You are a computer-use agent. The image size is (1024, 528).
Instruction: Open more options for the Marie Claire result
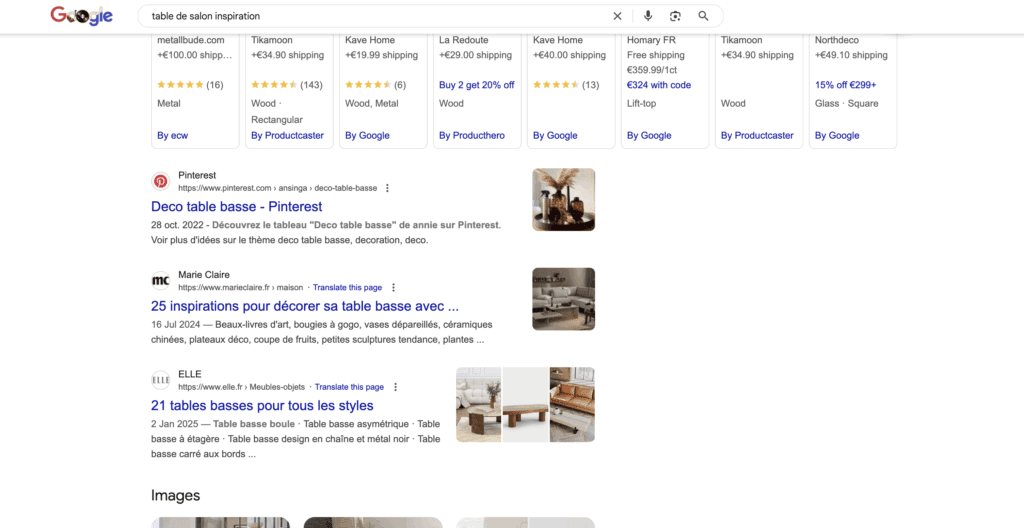(x=393, y=288)
